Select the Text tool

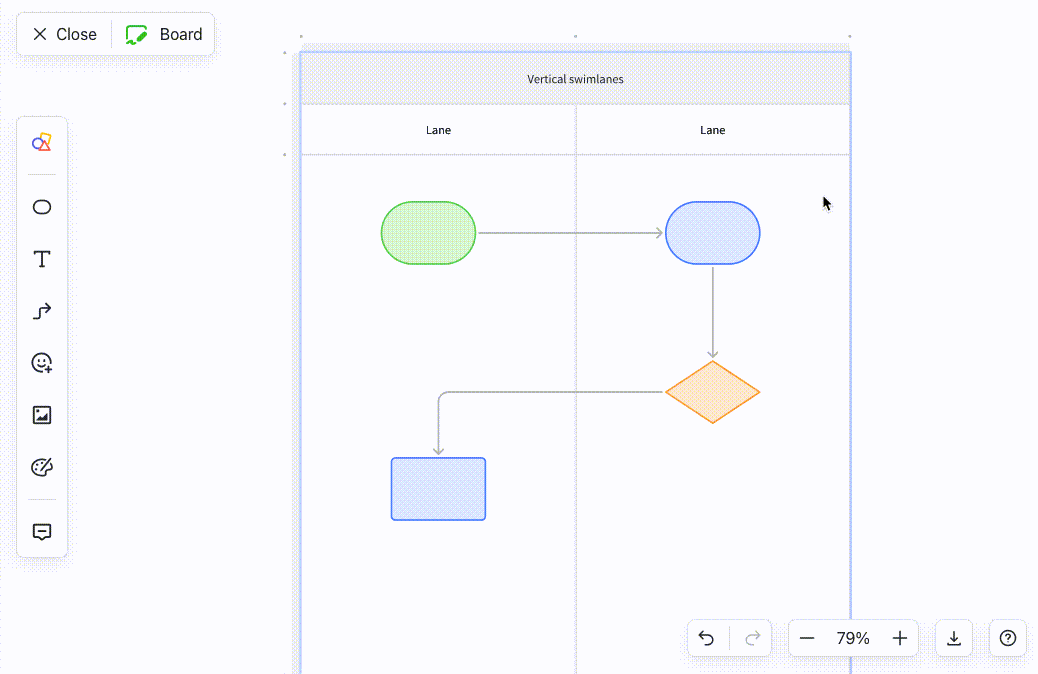(41, 258)
